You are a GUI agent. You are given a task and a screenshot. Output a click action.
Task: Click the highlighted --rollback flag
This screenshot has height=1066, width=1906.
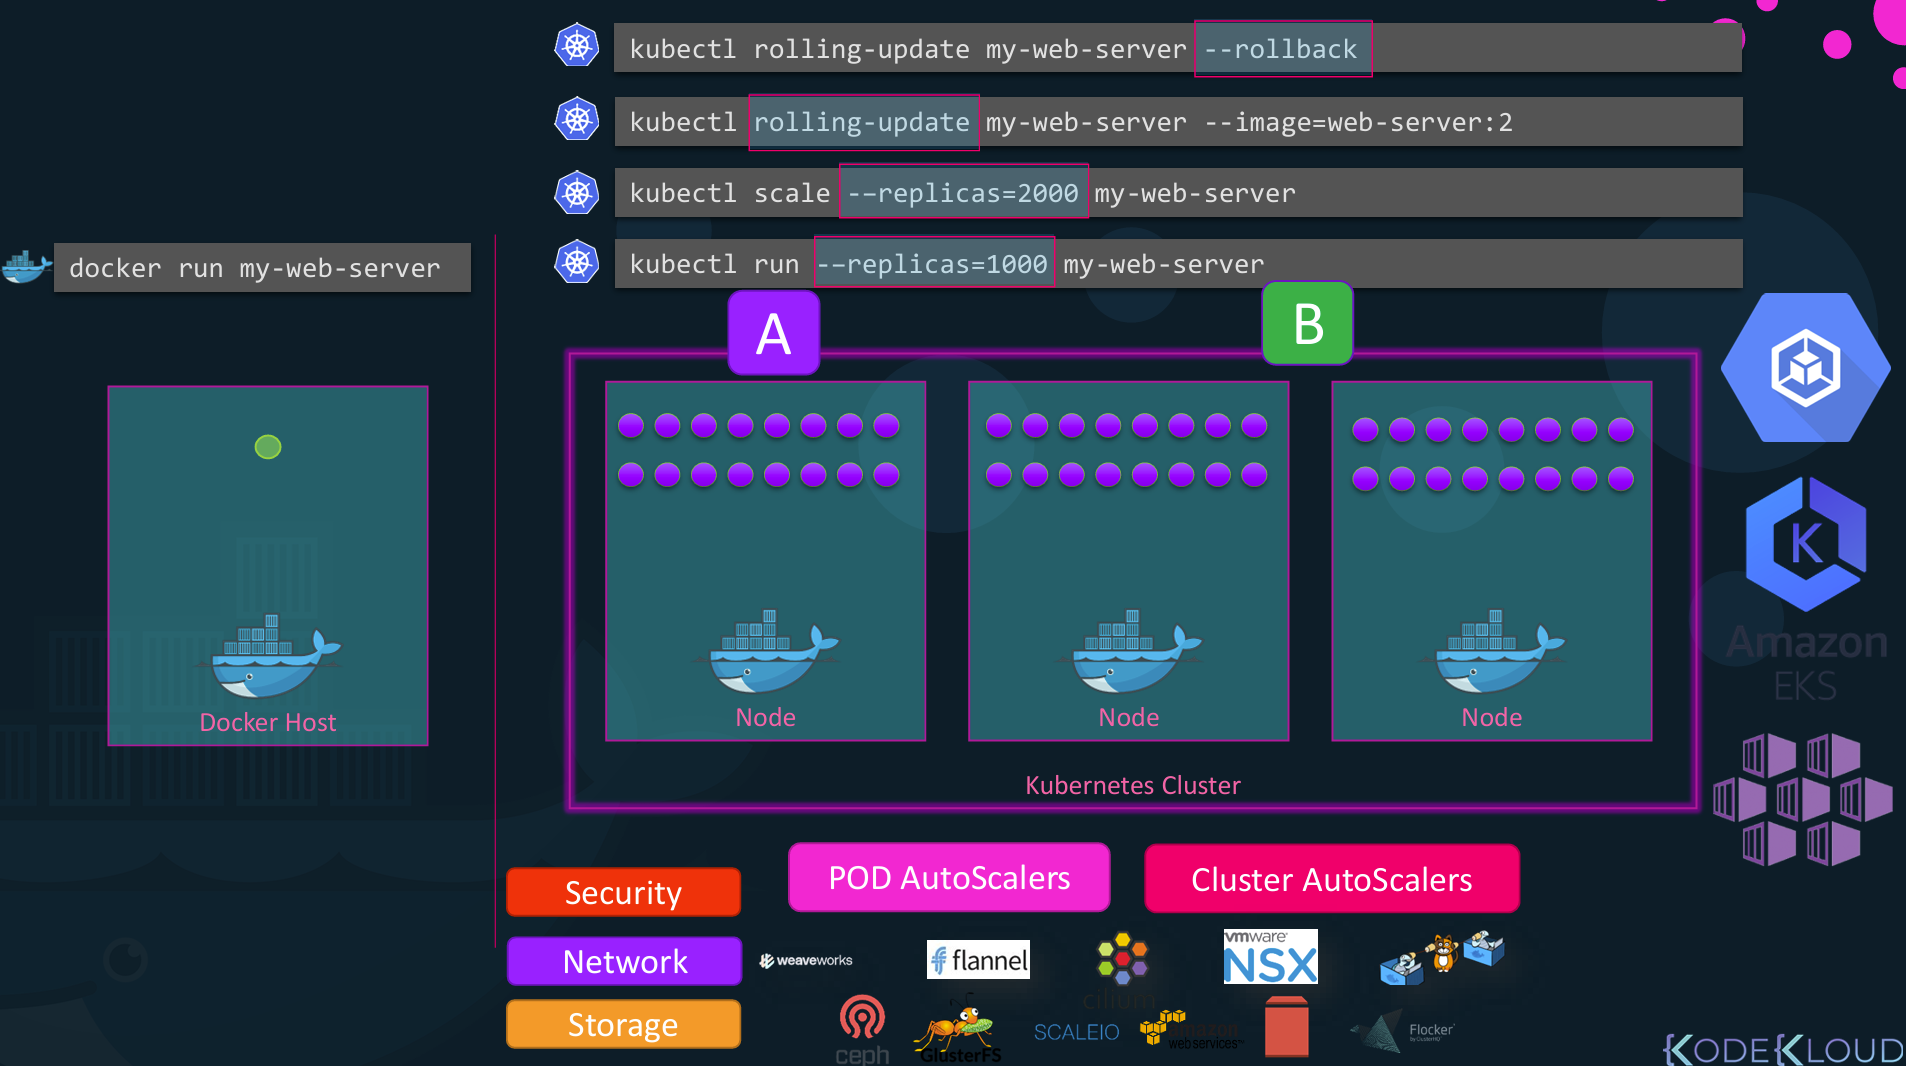(1283, 49)
